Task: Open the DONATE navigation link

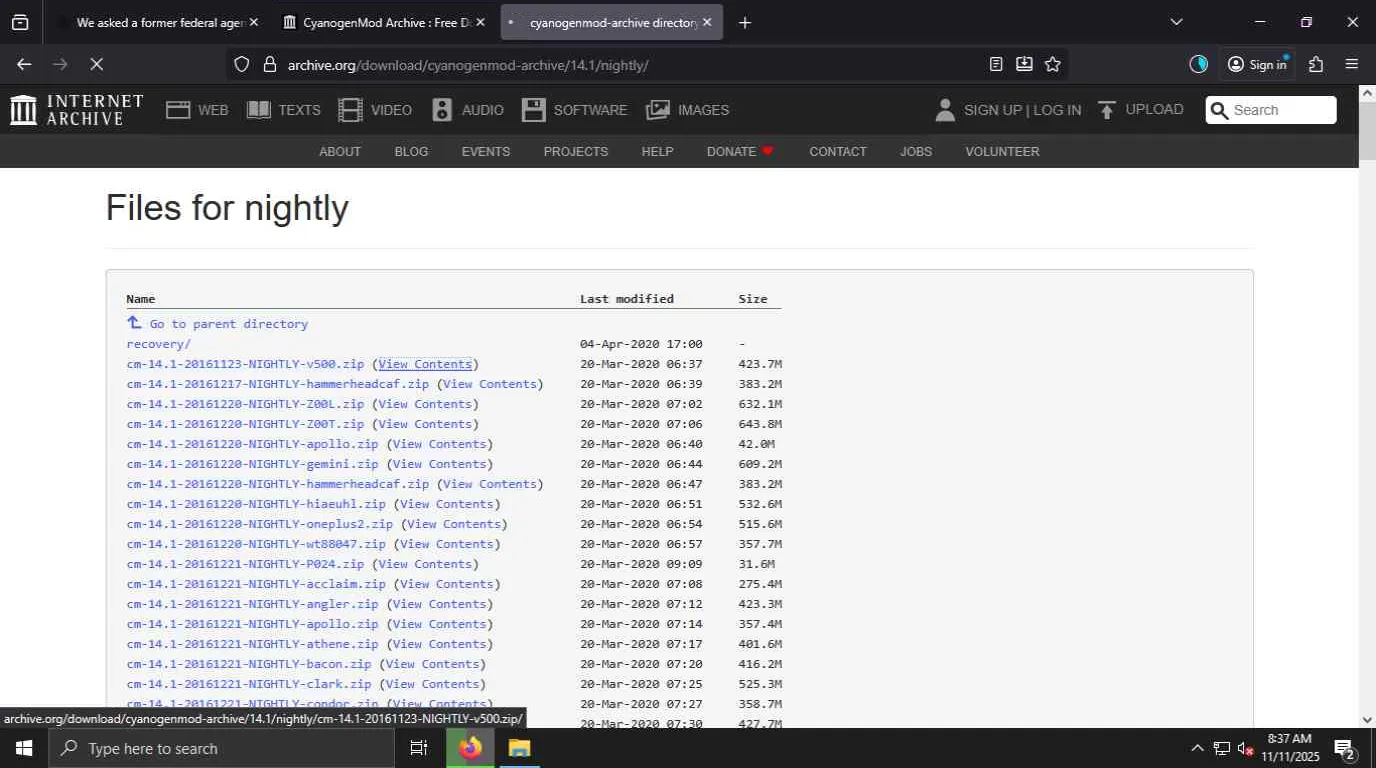Action: (x=741, y=151)
